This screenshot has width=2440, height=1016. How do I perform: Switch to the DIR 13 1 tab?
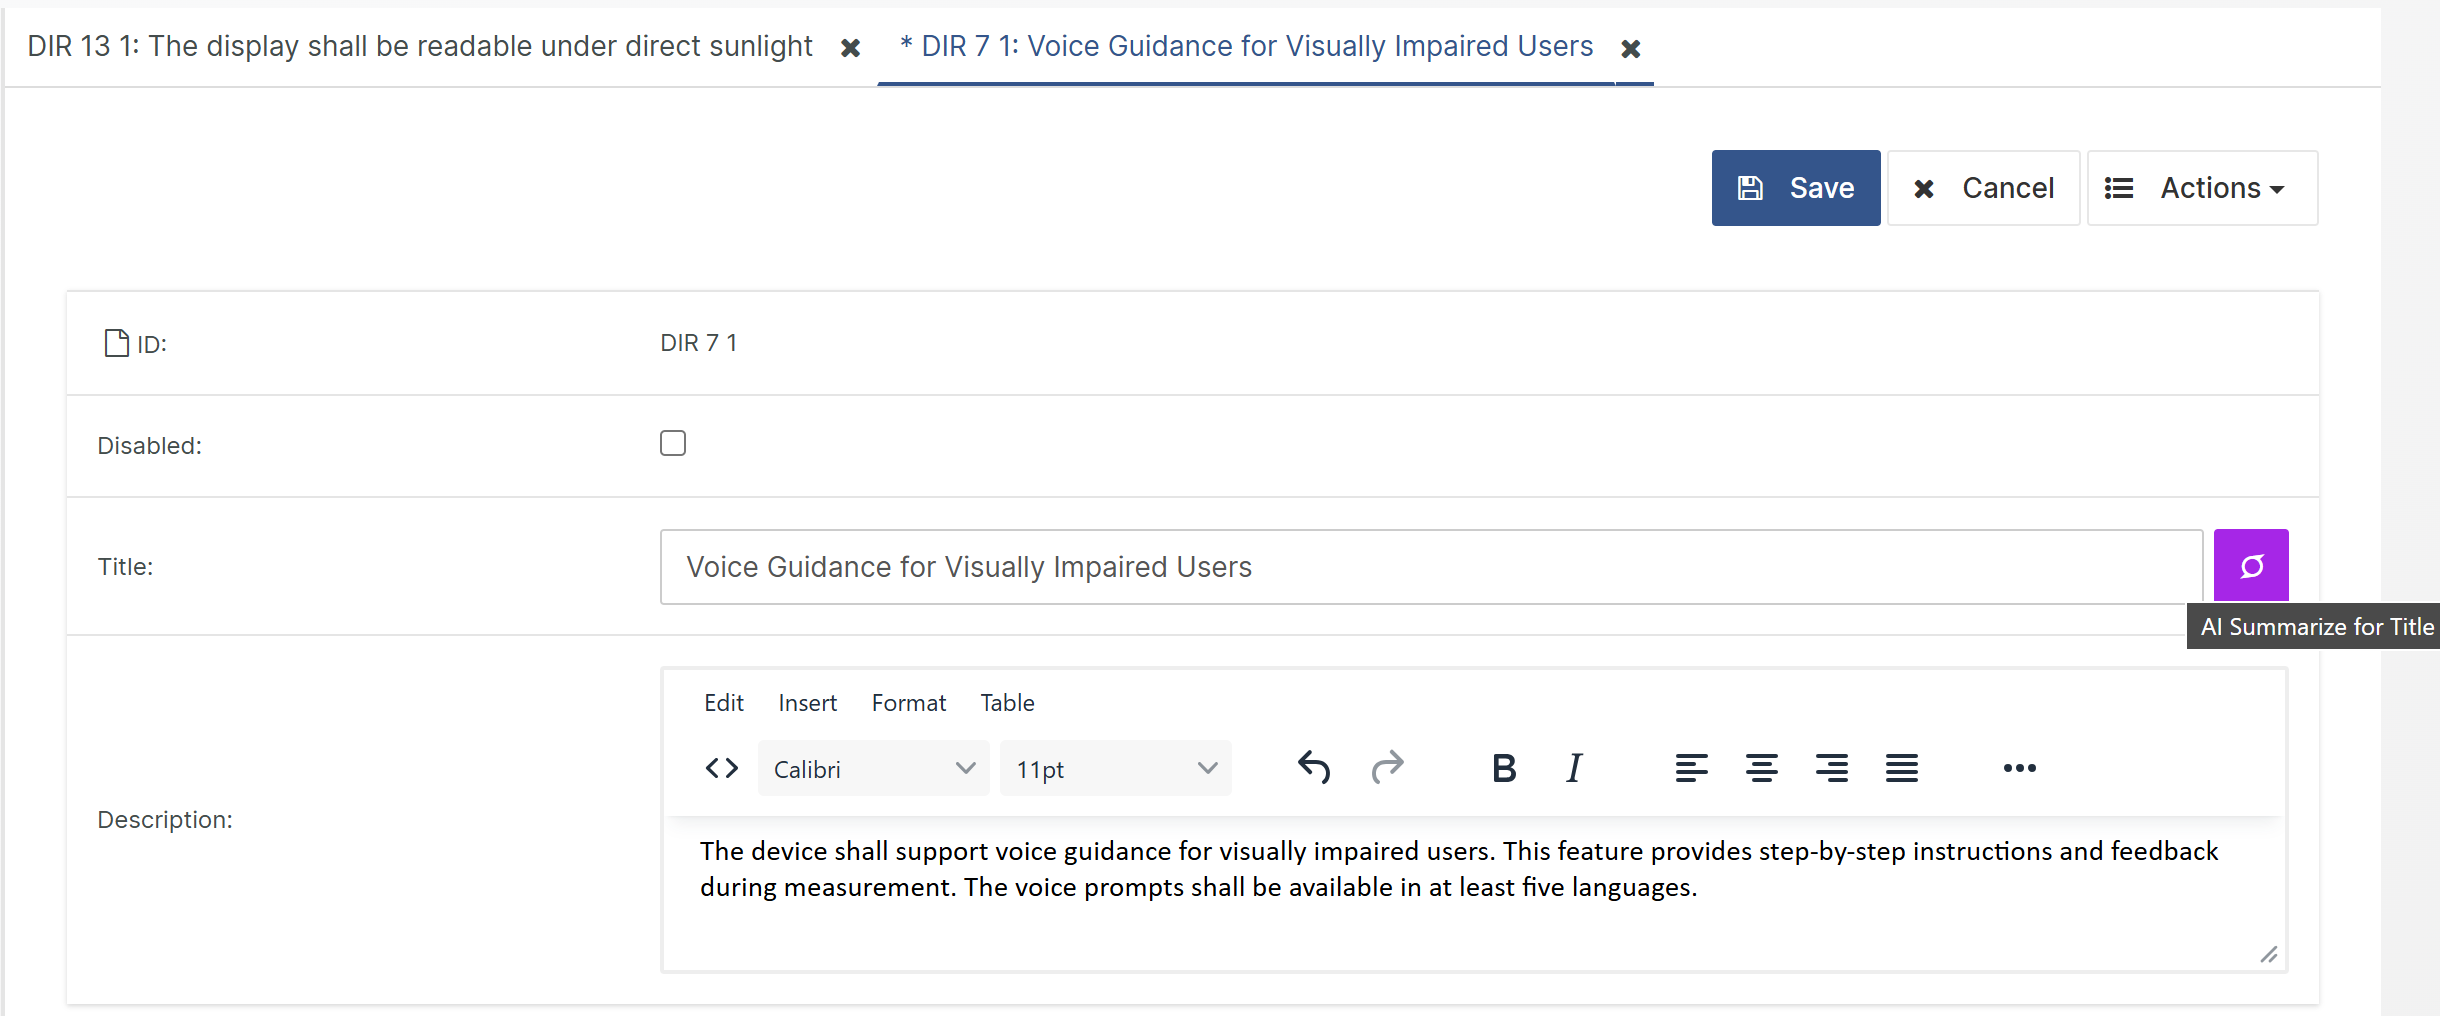pos(420,47)
